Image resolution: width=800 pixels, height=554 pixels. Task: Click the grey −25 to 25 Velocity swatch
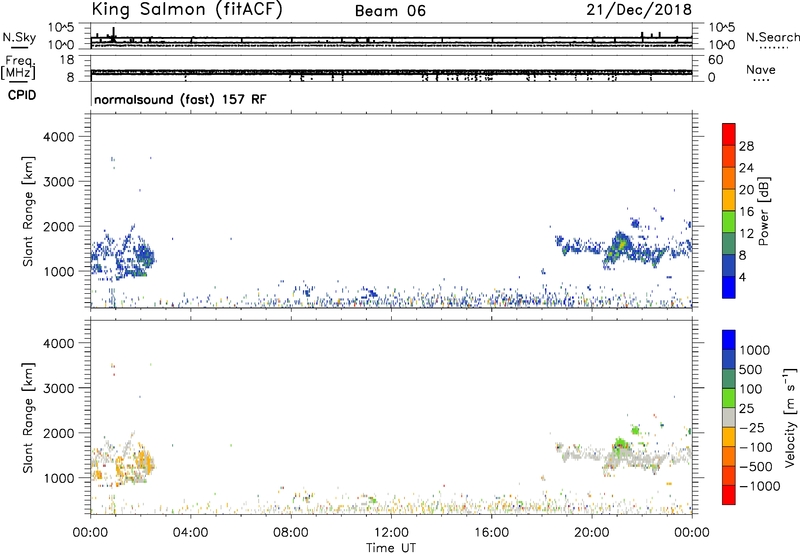pos(729,417)
